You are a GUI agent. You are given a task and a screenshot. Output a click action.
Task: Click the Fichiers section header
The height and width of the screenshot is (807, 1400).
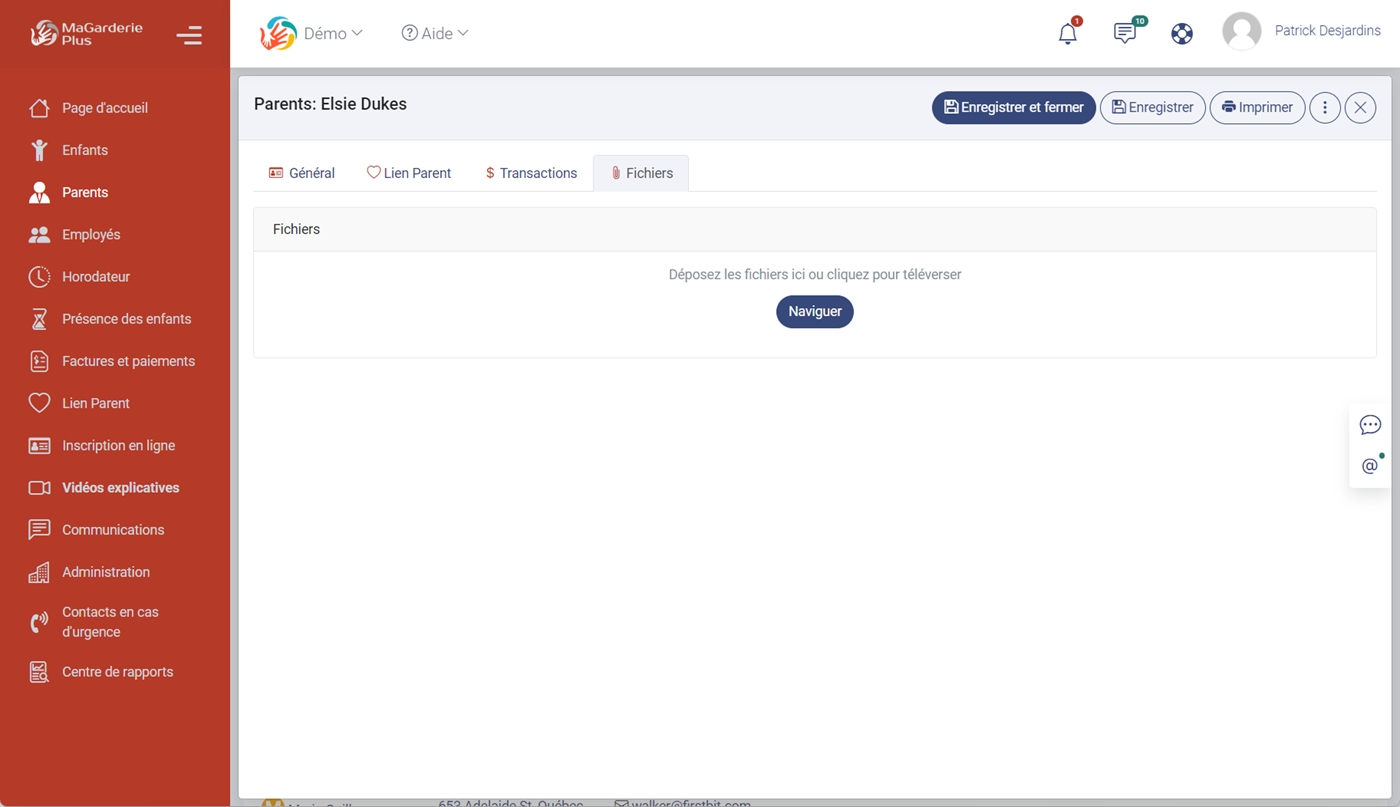click(815, 229)
